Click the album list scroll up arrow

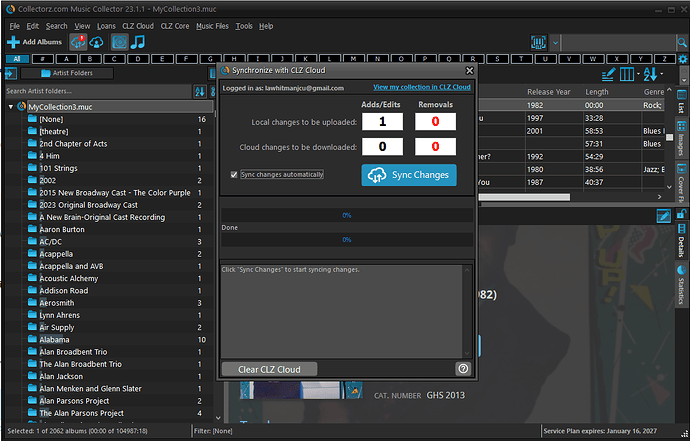pyautogui.click(x=669, y=90)
